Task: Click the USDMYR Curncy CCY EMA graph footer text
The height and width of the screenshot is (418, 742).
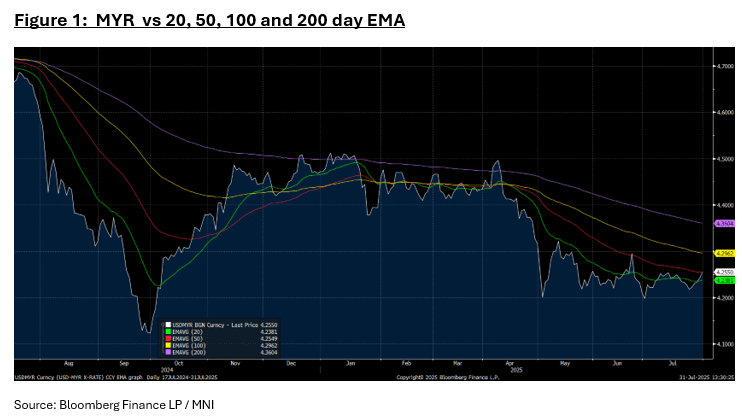Action: click(116, 377)
